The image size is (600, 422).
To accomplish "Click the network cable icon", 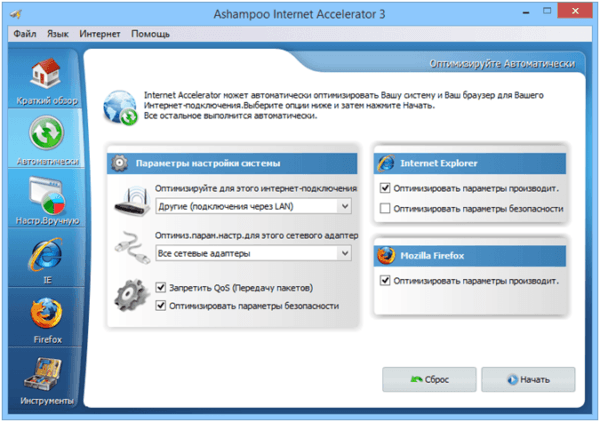I will coord(132,247).
